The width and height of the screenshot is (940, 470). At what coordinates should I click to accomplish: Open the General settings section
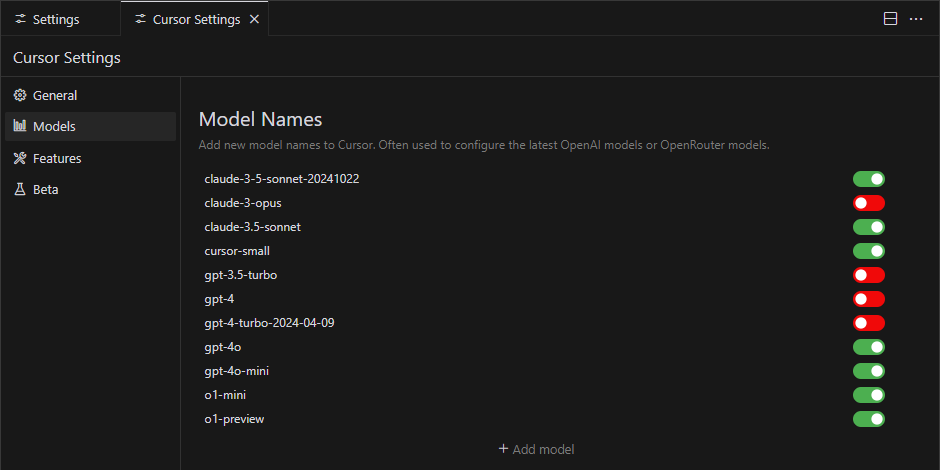(91, 95)
